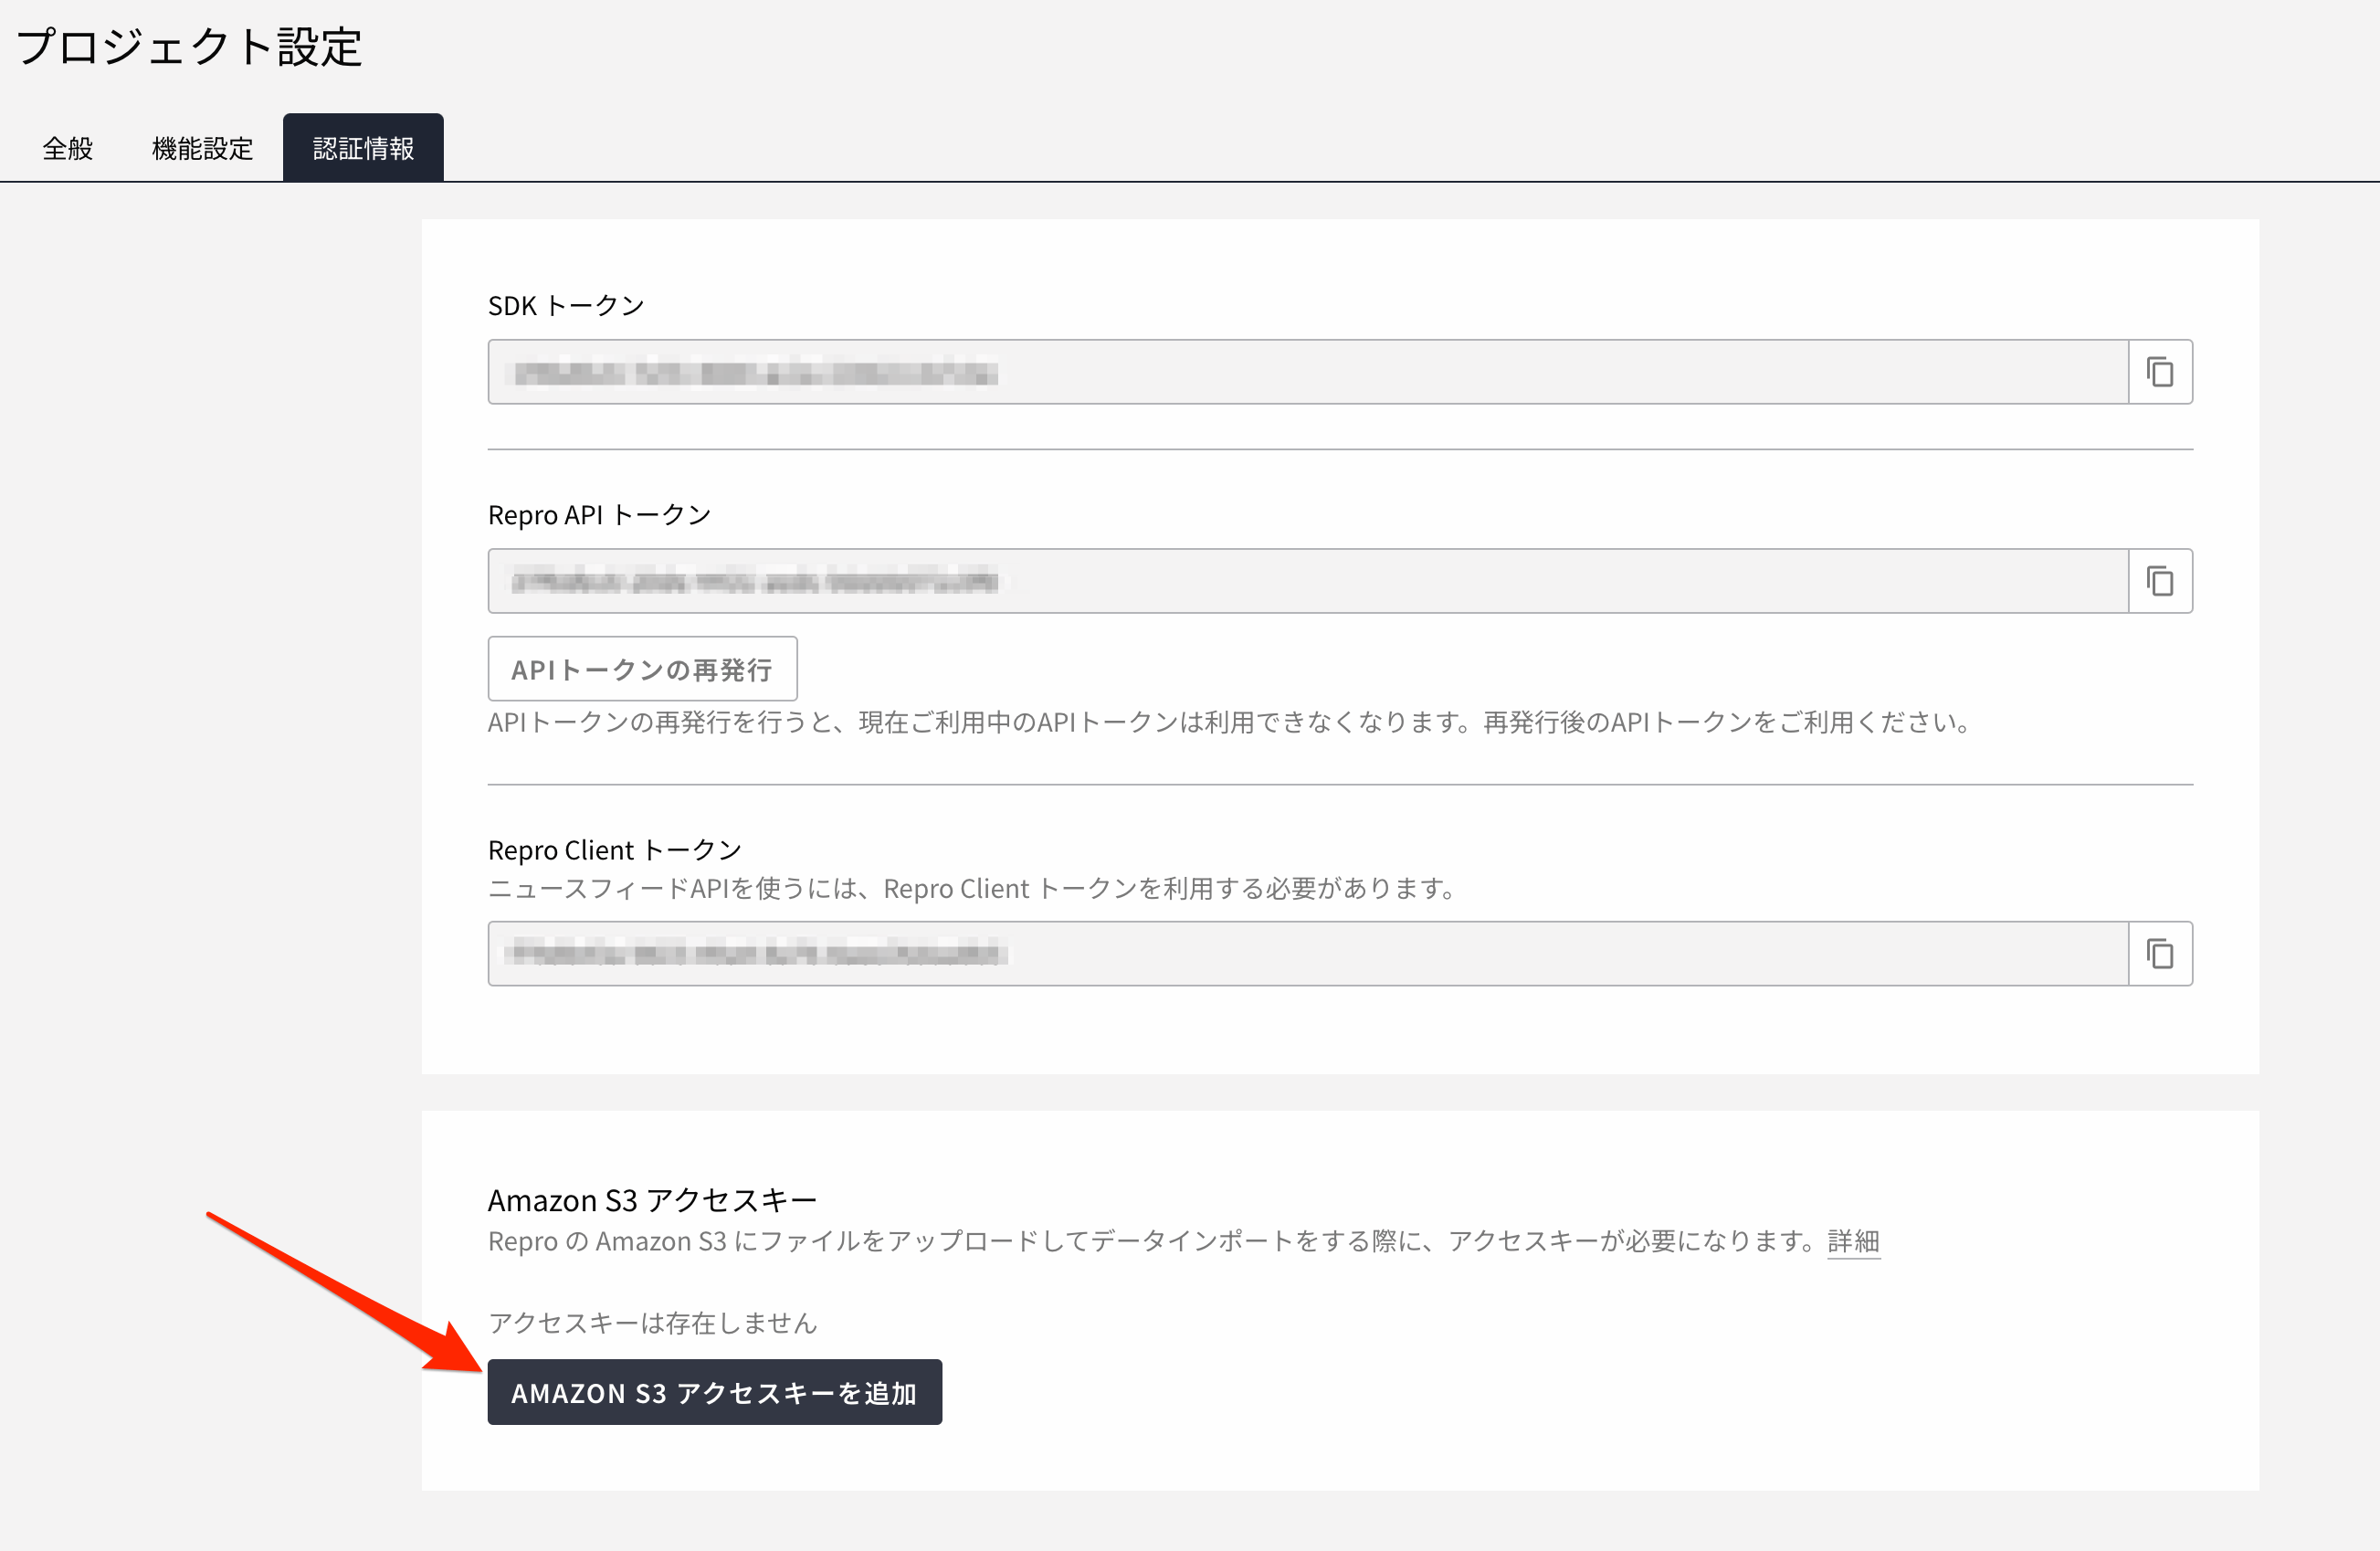Click the APIトークンの再発行 button
Viewport: 2380px width, 1551px height.
(642, 669)
